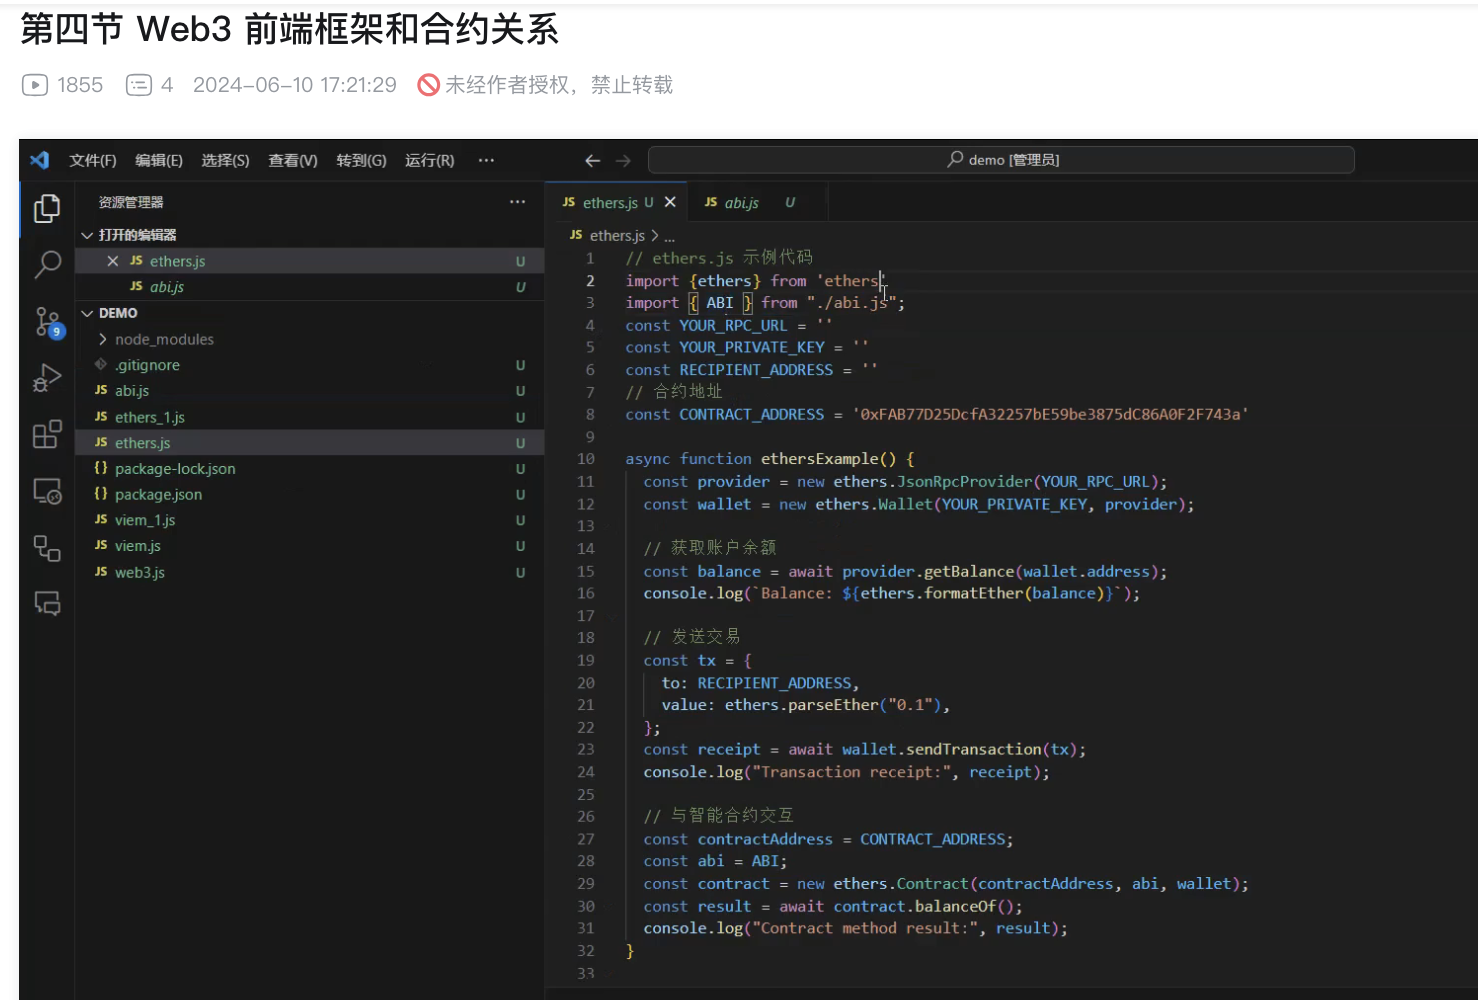Image resolution: width=1478 pixels, height=1000 pixels.
Task: Select web3.js in the explorer
Action: (x=139, y=572)
